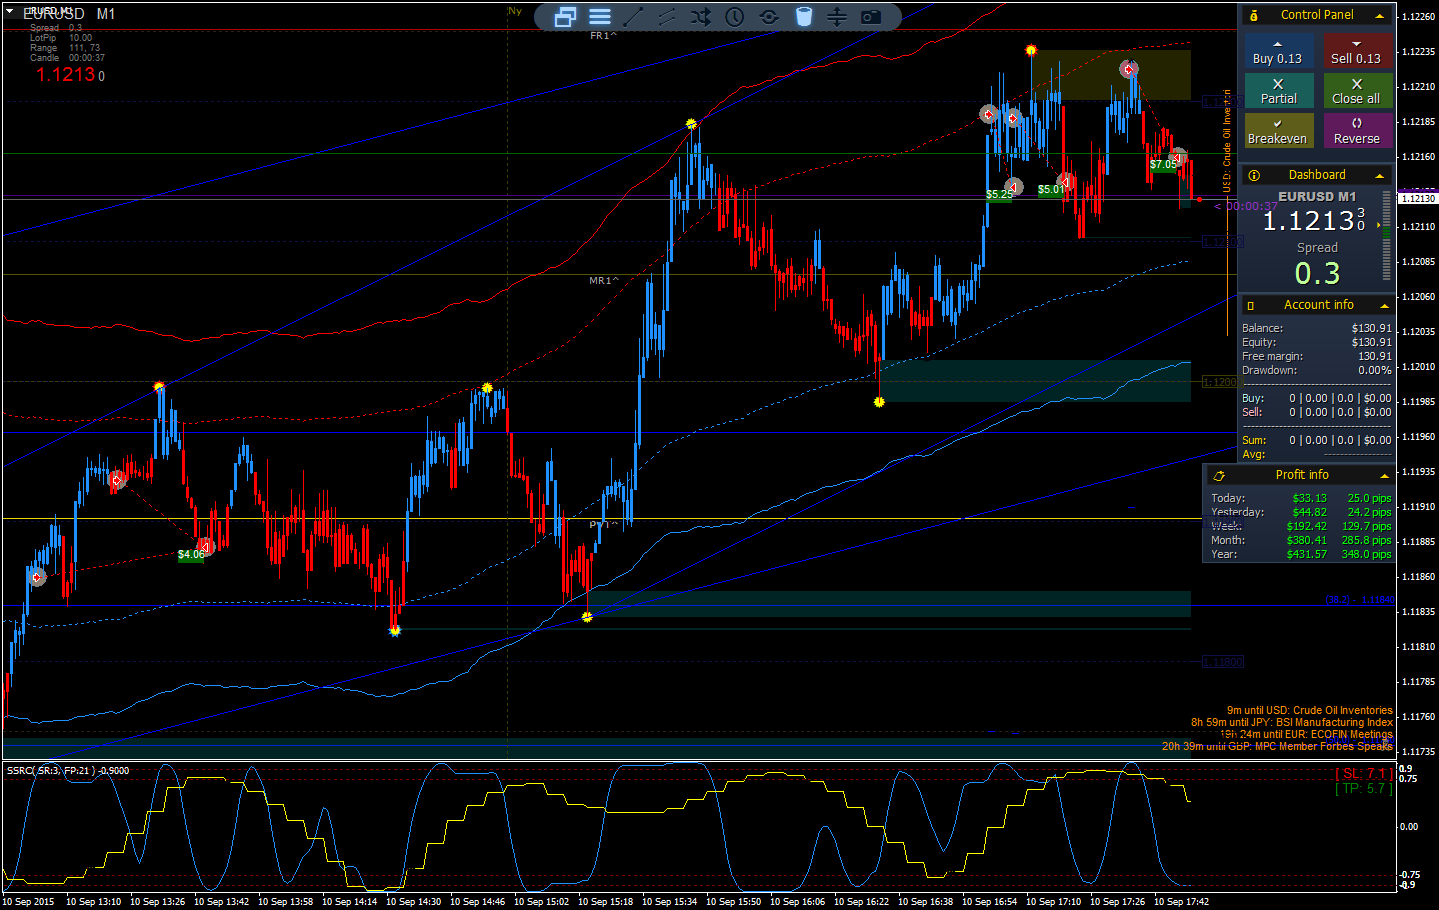Click the large Spread value 0.3 on Dashboard
This screenshot has height=910, width=1439.
1317,274
